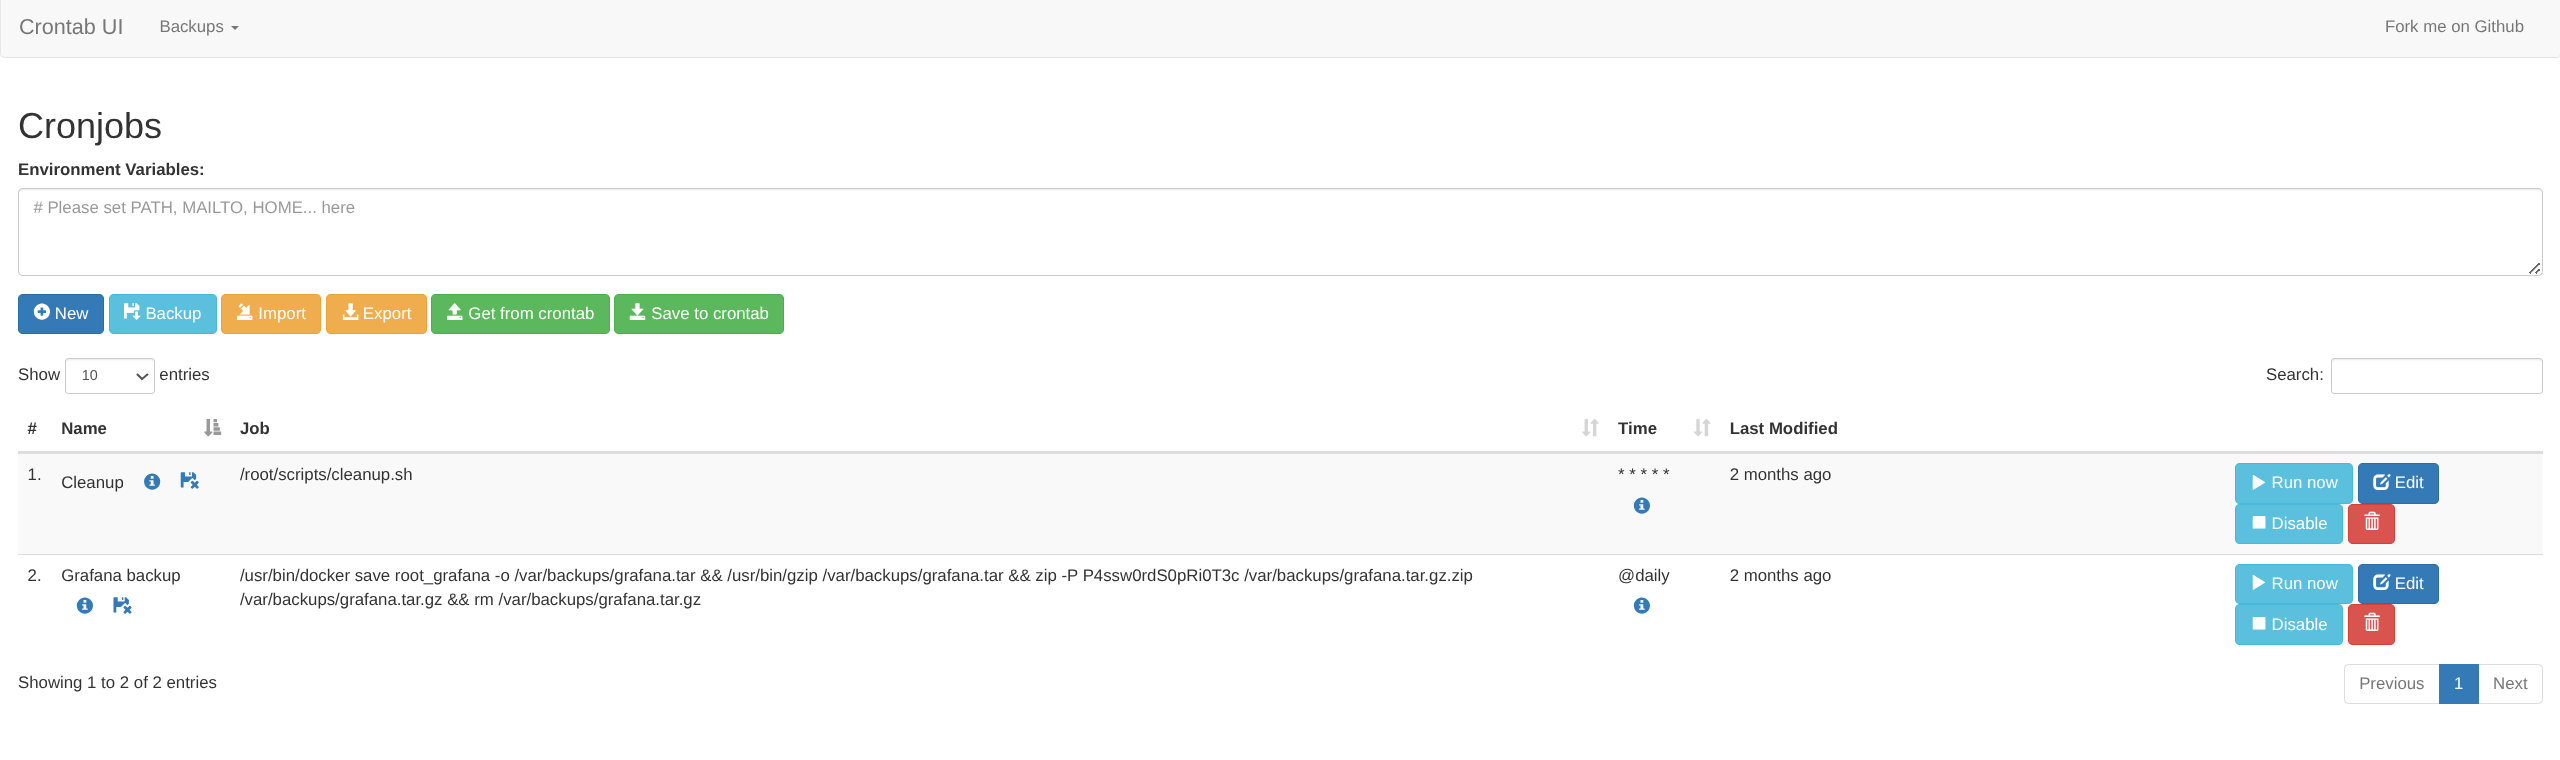
Task: Disable the Cleanup cronjob
Action: pyautogui.click(x=2288, y=523)
